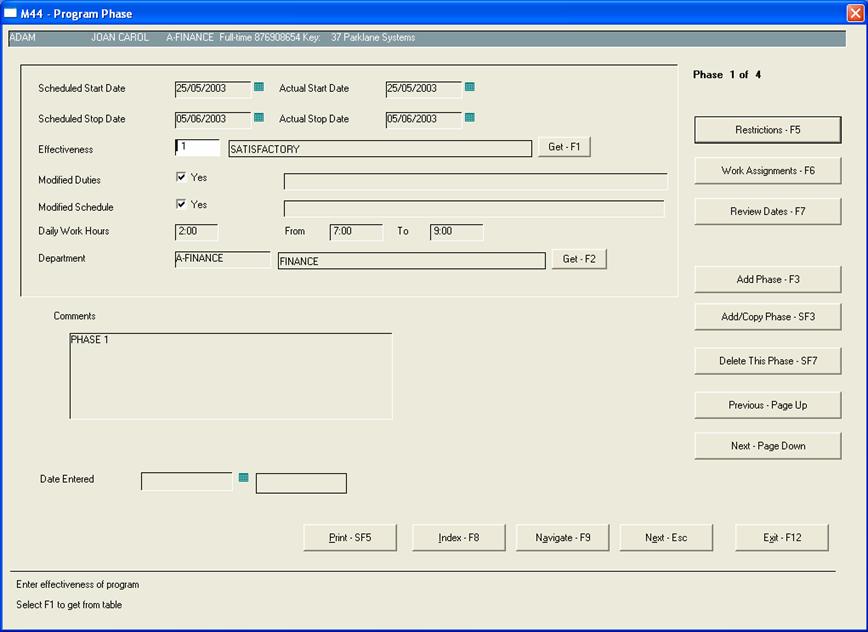Click Add/Copy Phase - SF3 button
868x632 pixels.
pyautogui.click(x=768, y=317)
